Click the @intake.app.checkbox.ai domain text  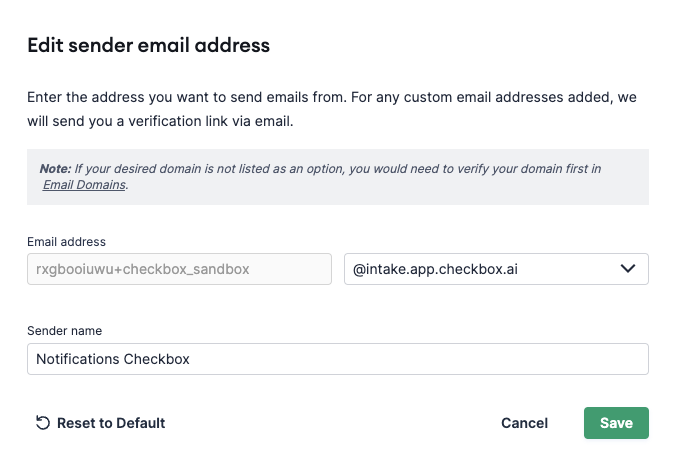point(435,269)
